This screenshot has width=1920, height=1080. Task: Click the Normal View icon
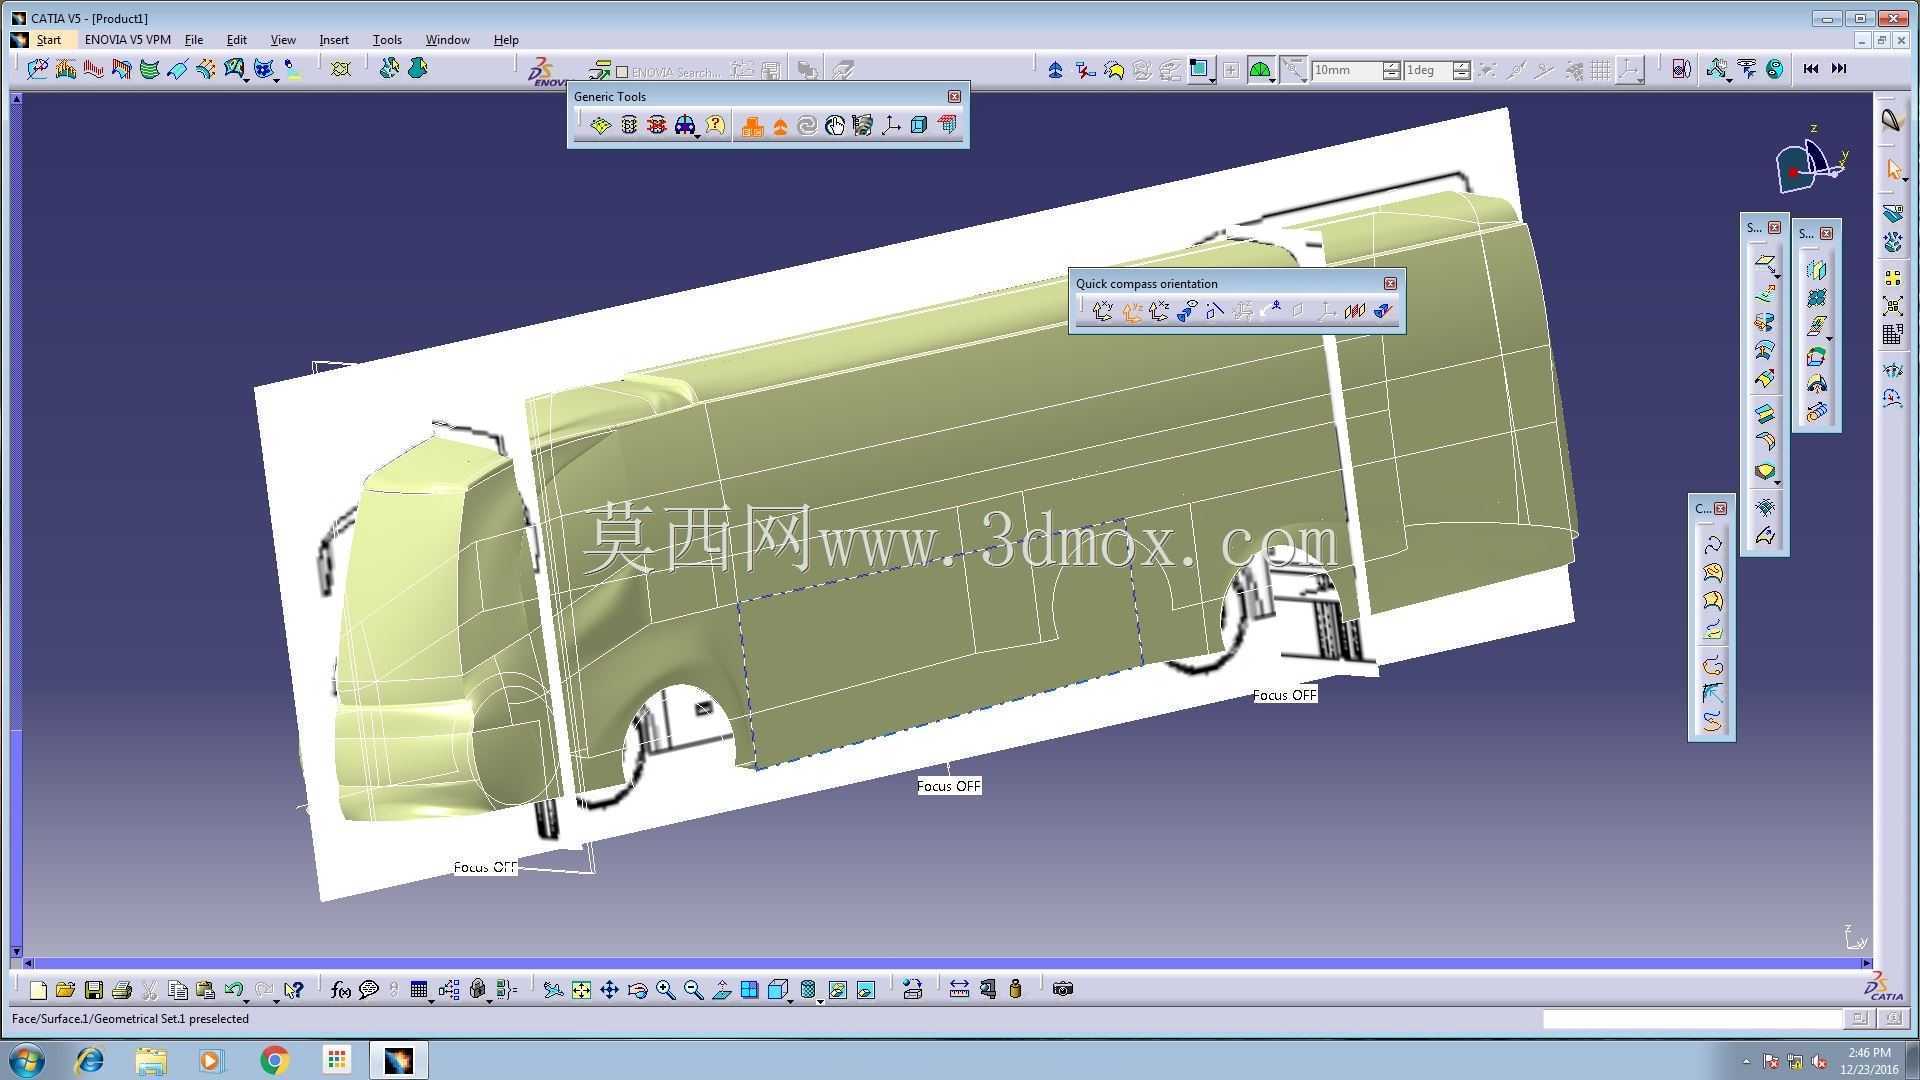point(721,990)
